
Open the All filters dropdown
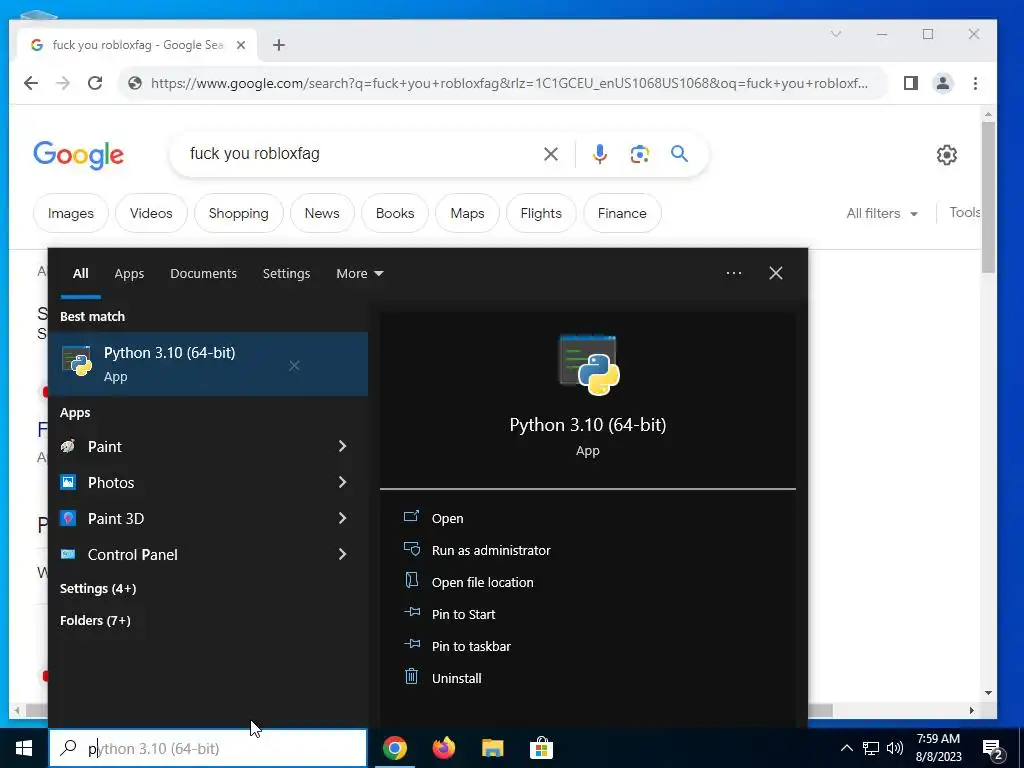[x=882, y=214]
